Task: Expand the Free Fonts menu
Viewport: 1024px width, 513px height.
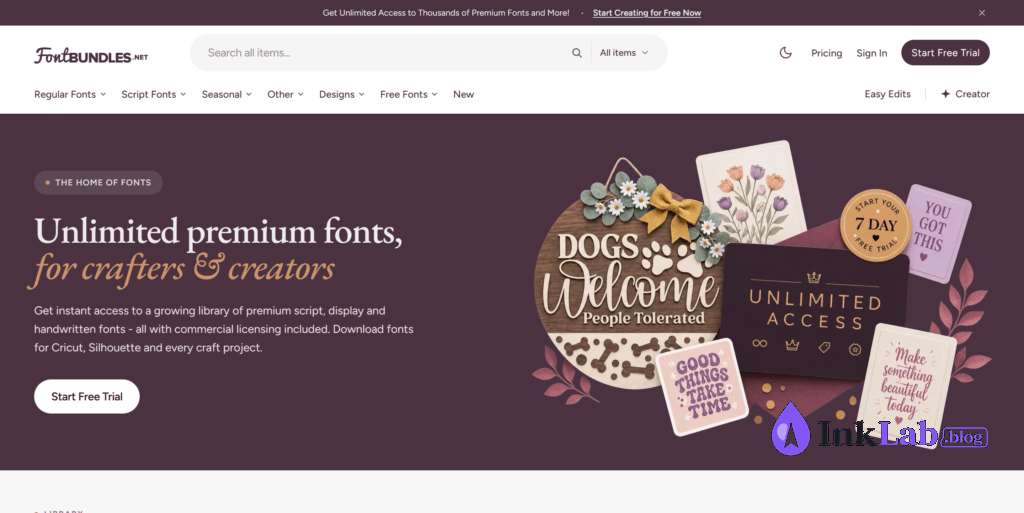Action: 409,94
